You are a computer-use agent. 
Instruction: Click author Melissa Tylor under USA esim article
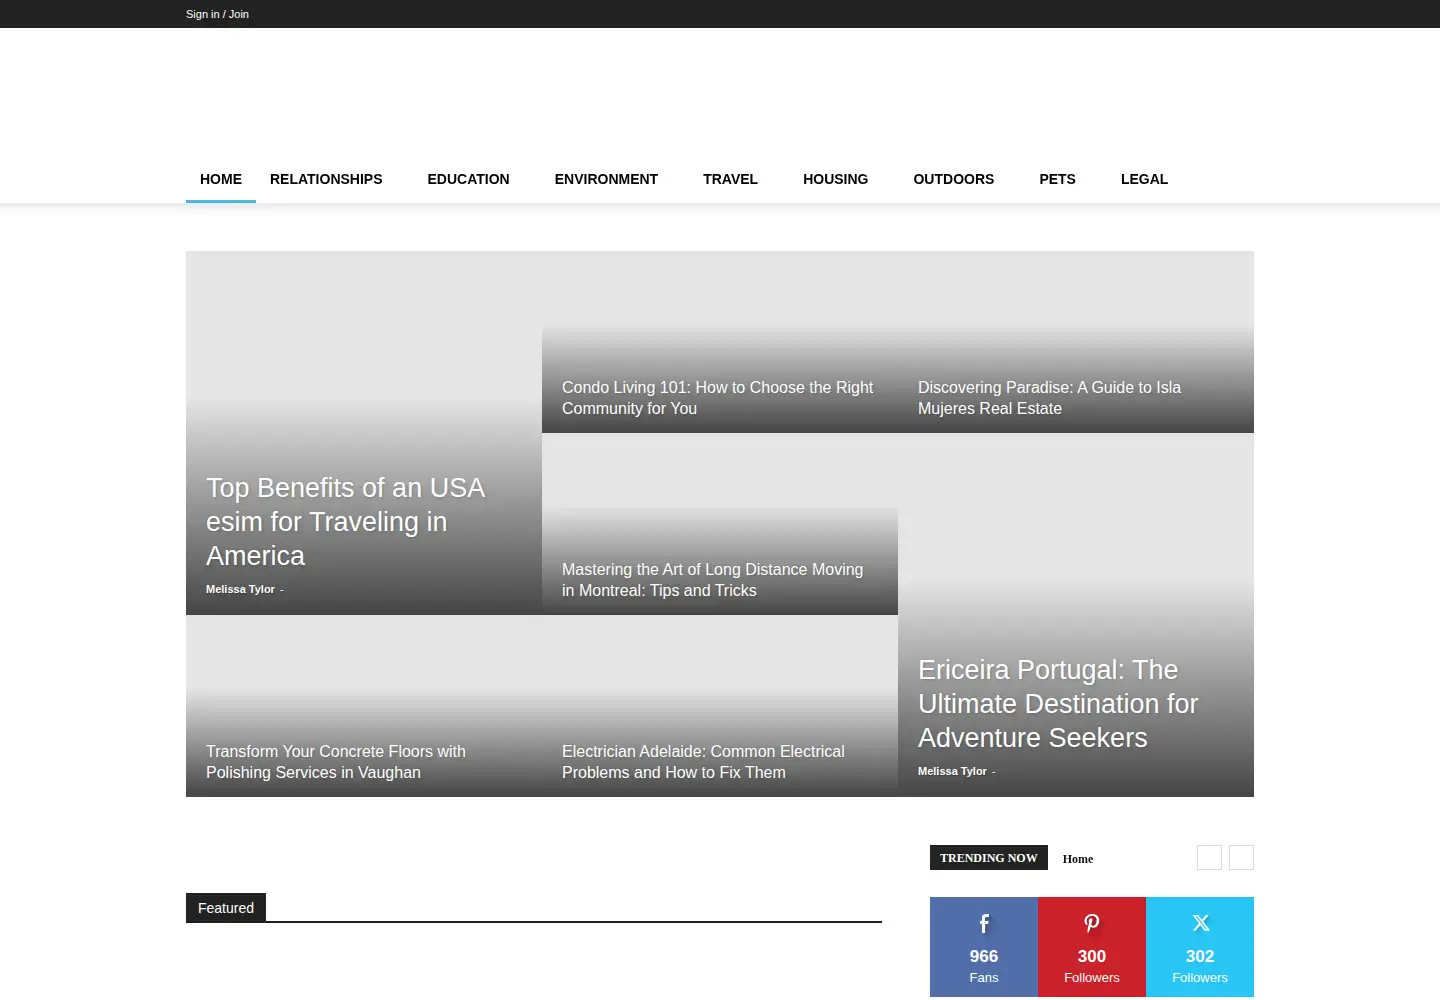click(x=240, y=589)
